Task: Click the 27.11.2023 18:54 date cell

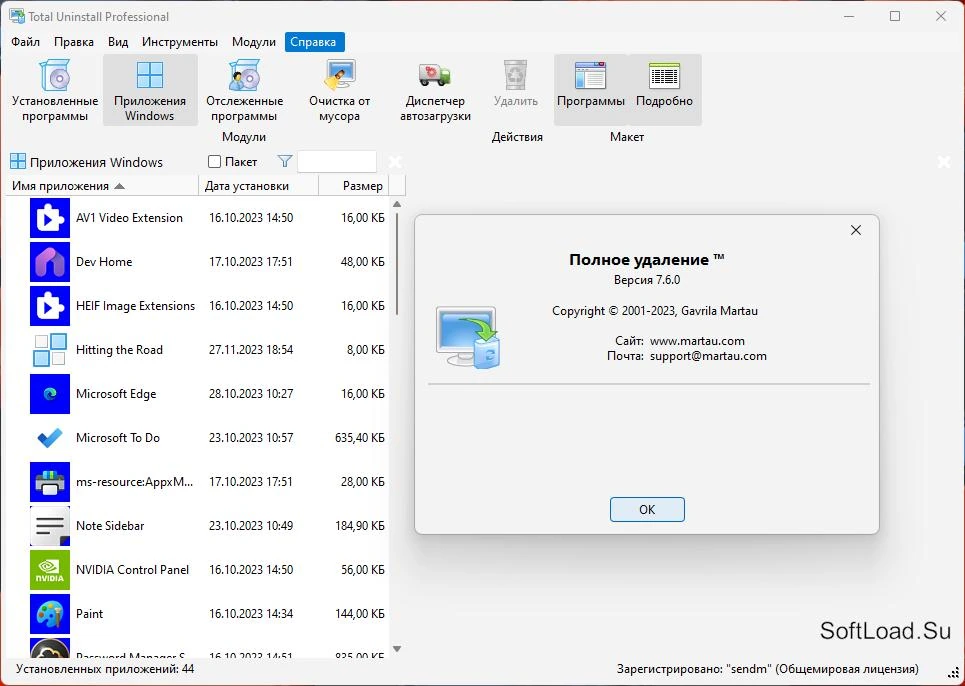Action: [251, 350]
